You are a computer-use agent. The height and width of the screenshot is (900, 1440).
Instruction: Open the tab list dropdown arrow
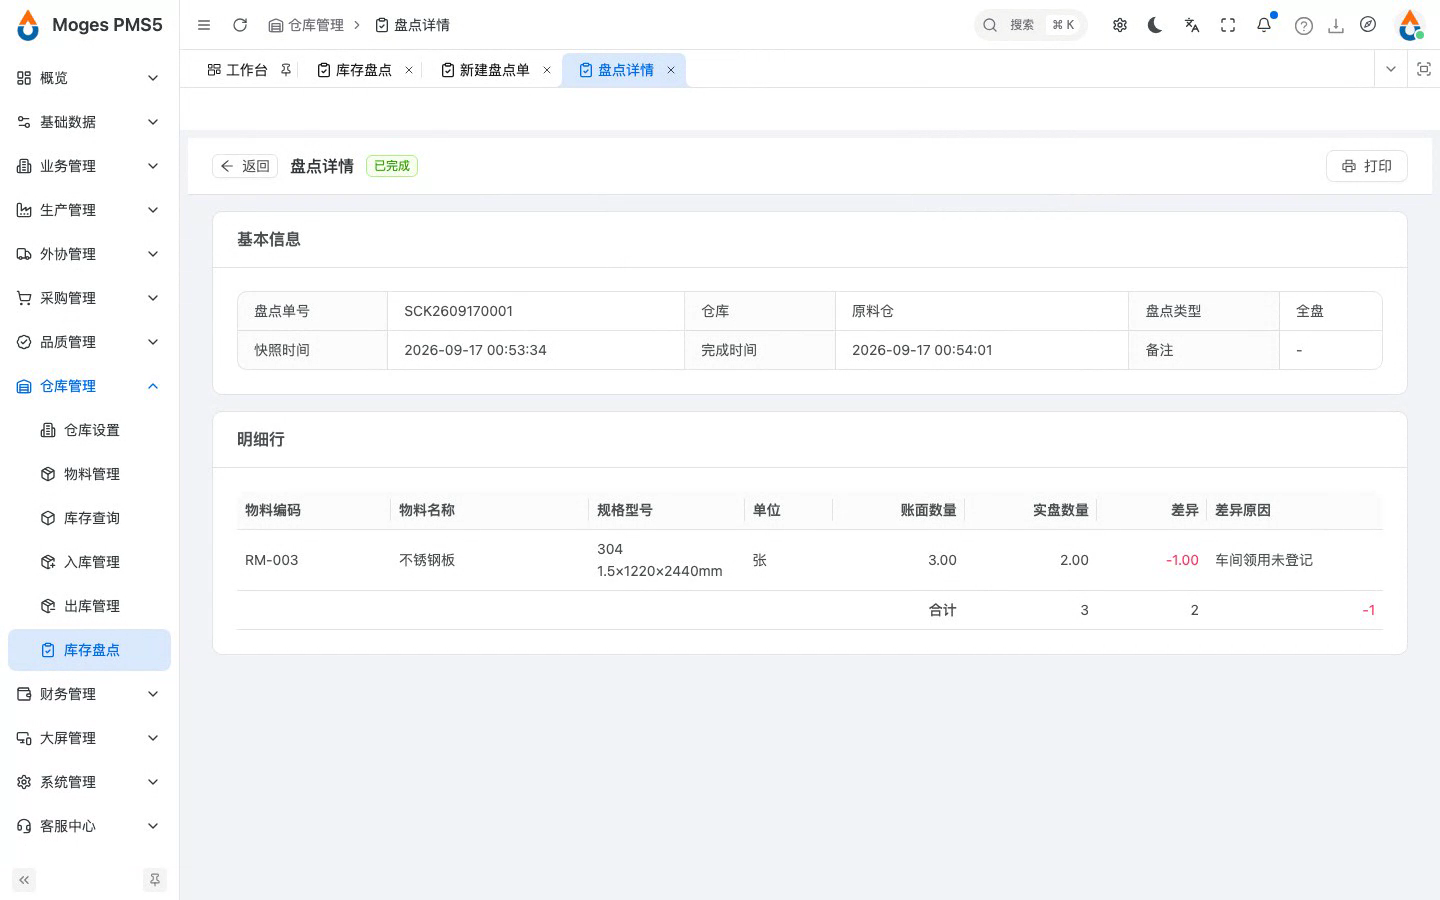pos(1390,69)
